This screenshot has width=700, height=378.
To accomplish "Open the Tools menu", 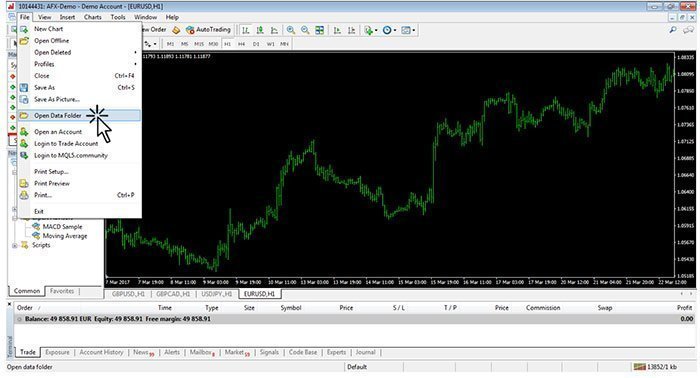I will click(x=118, y=17).
